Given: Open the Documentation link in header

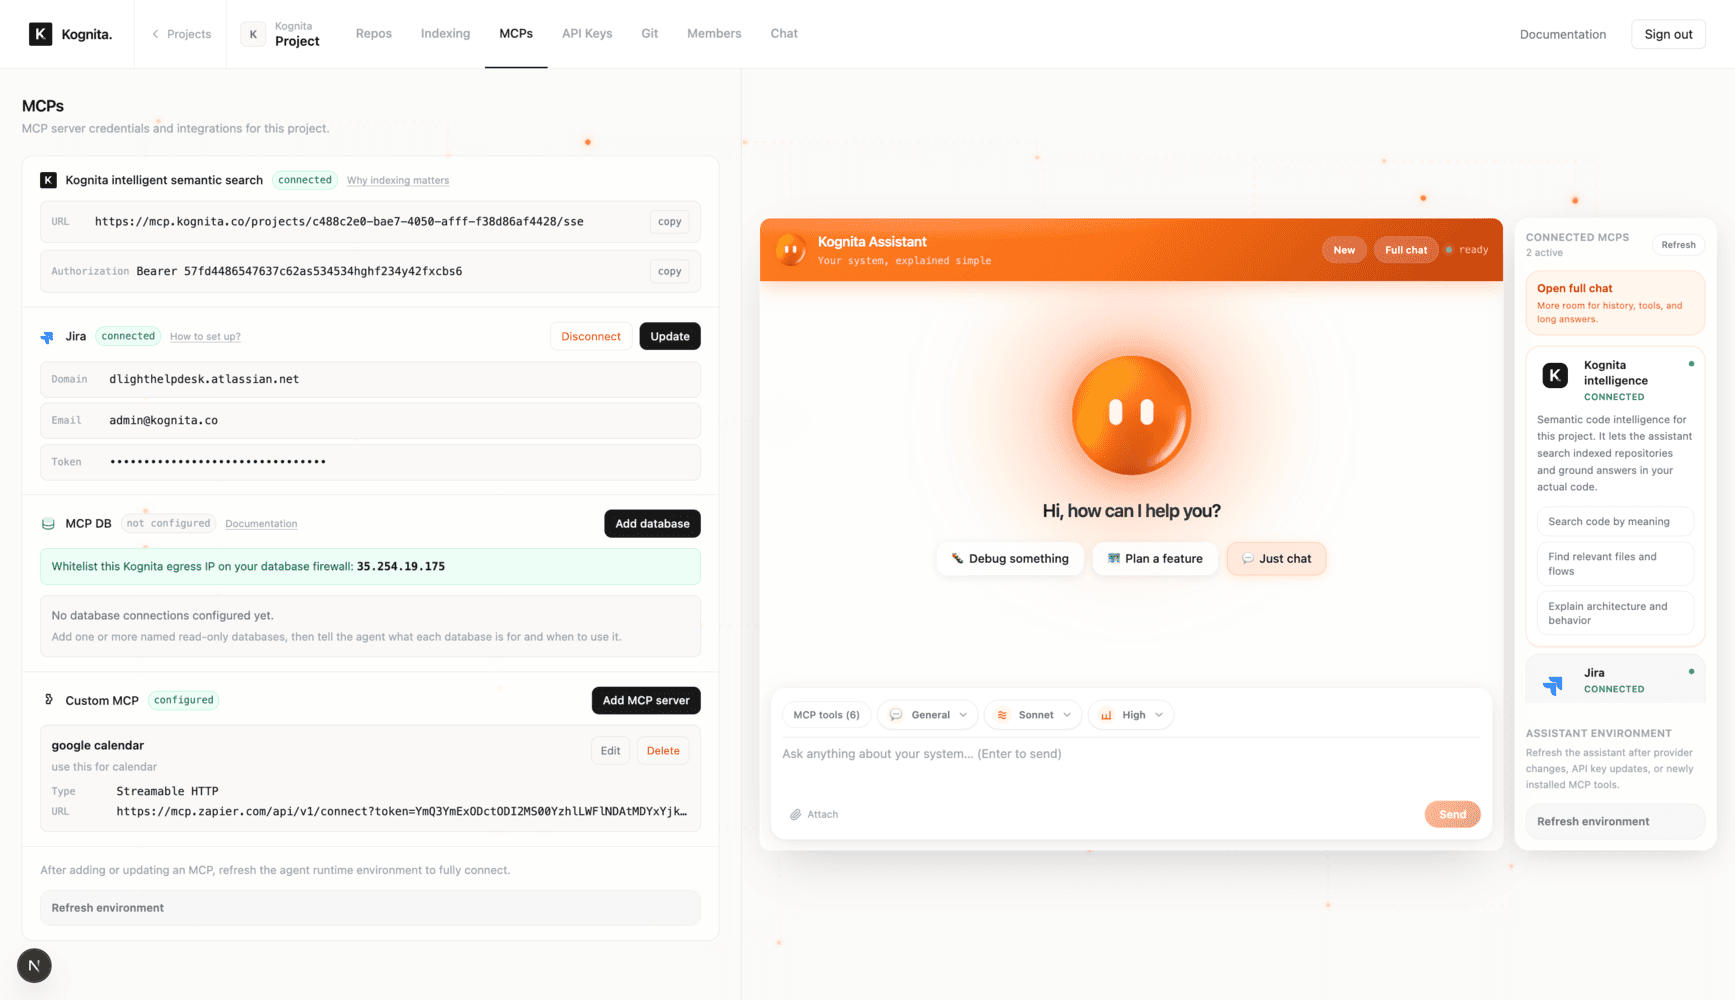Looking at the screenshot, I should 1563,34.
